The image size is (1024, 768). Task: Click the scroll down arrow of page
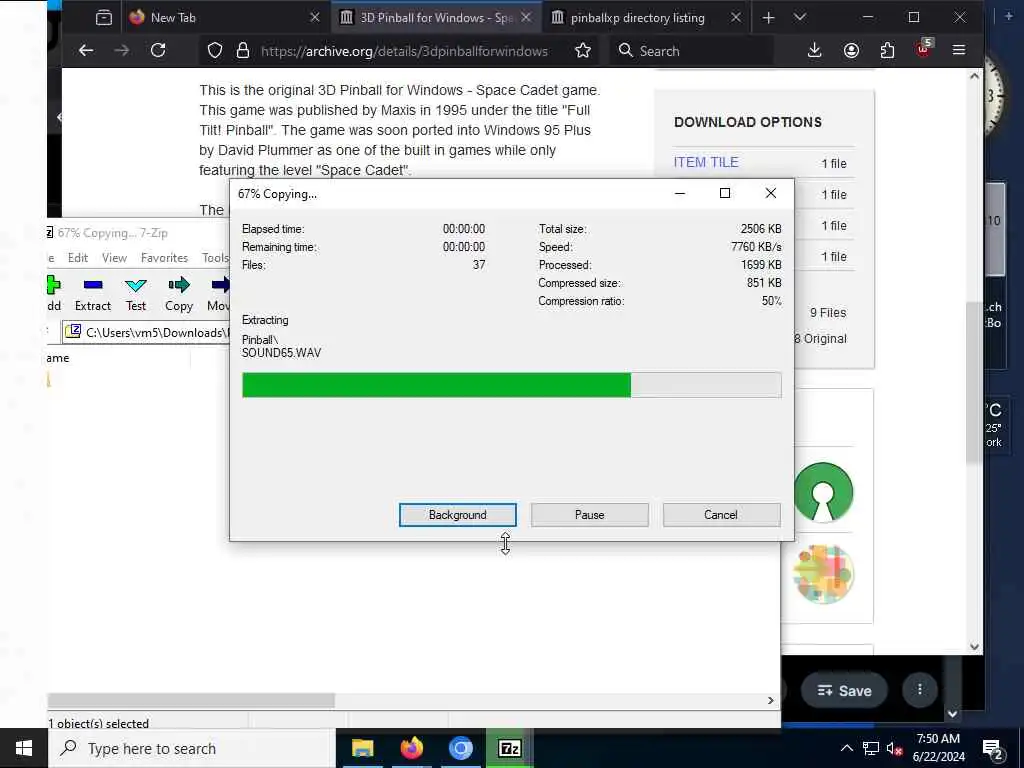[974, 647]
